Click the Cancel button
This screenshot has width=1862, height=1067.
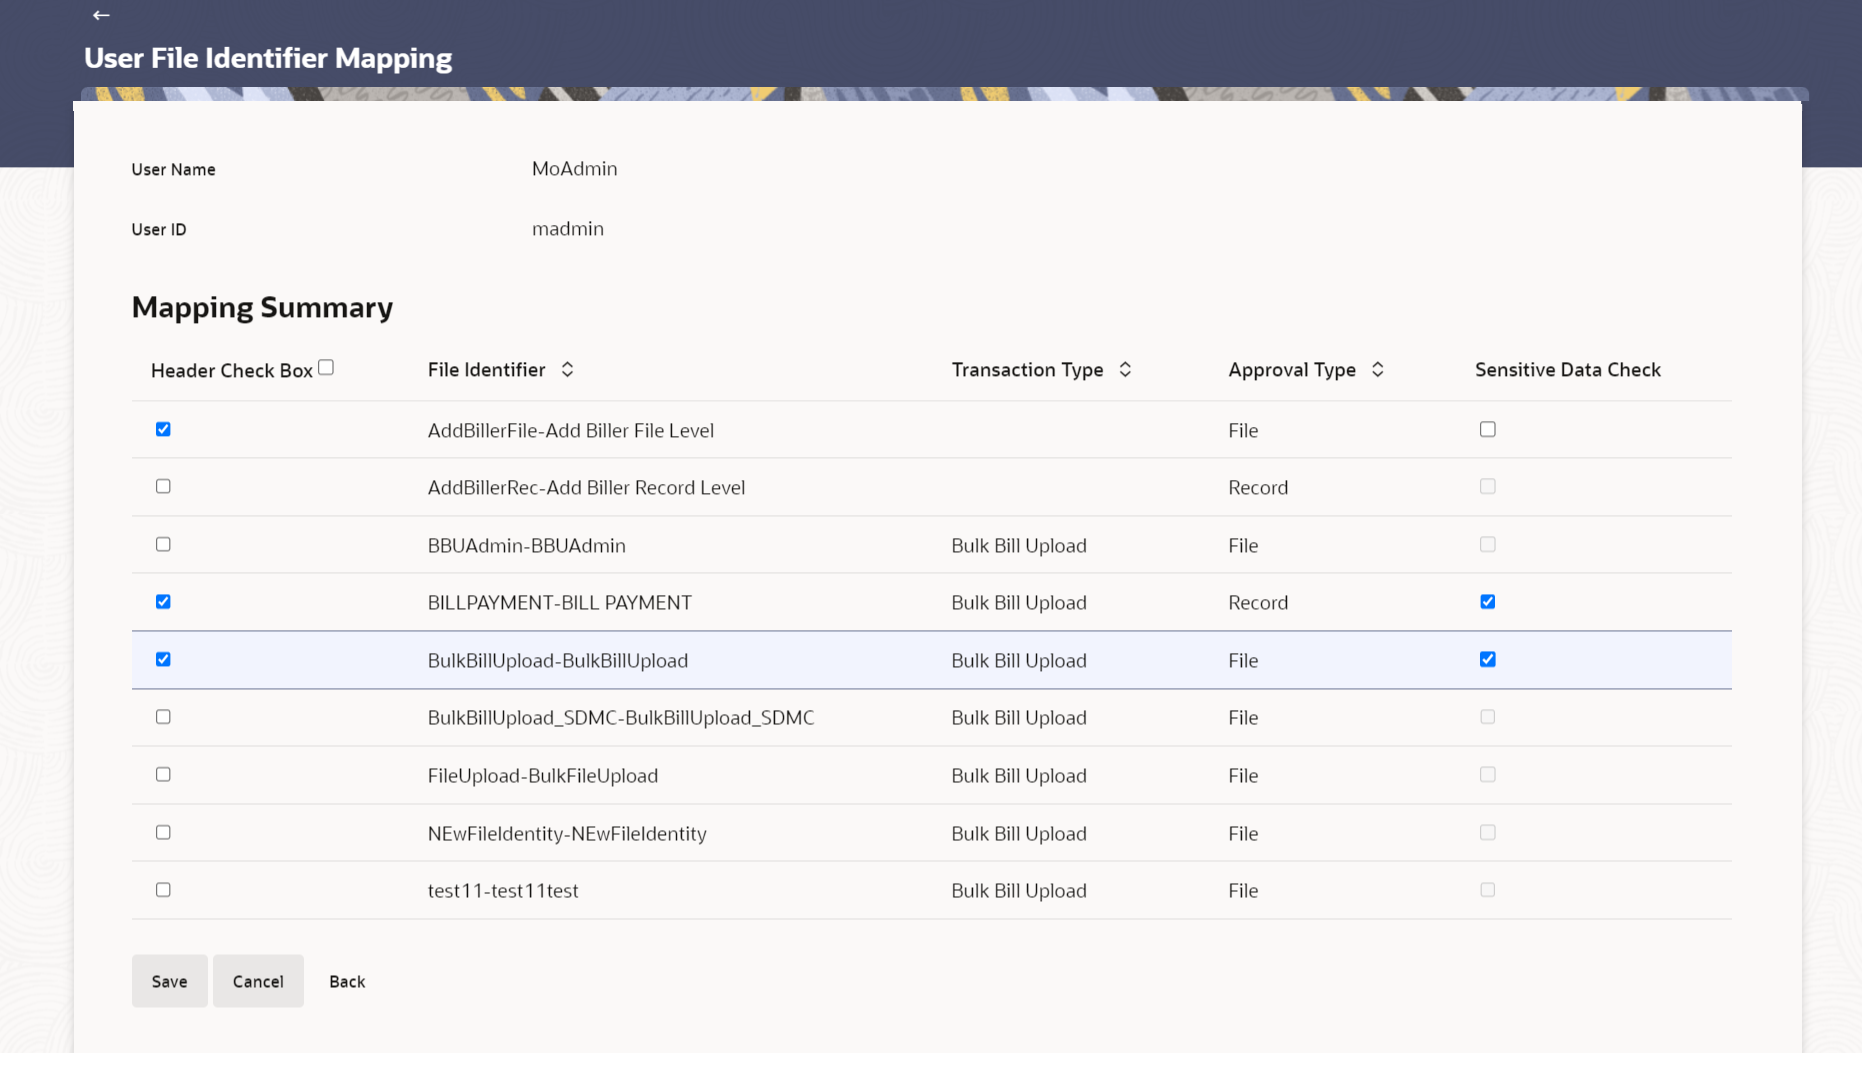(x=258, y=981)
